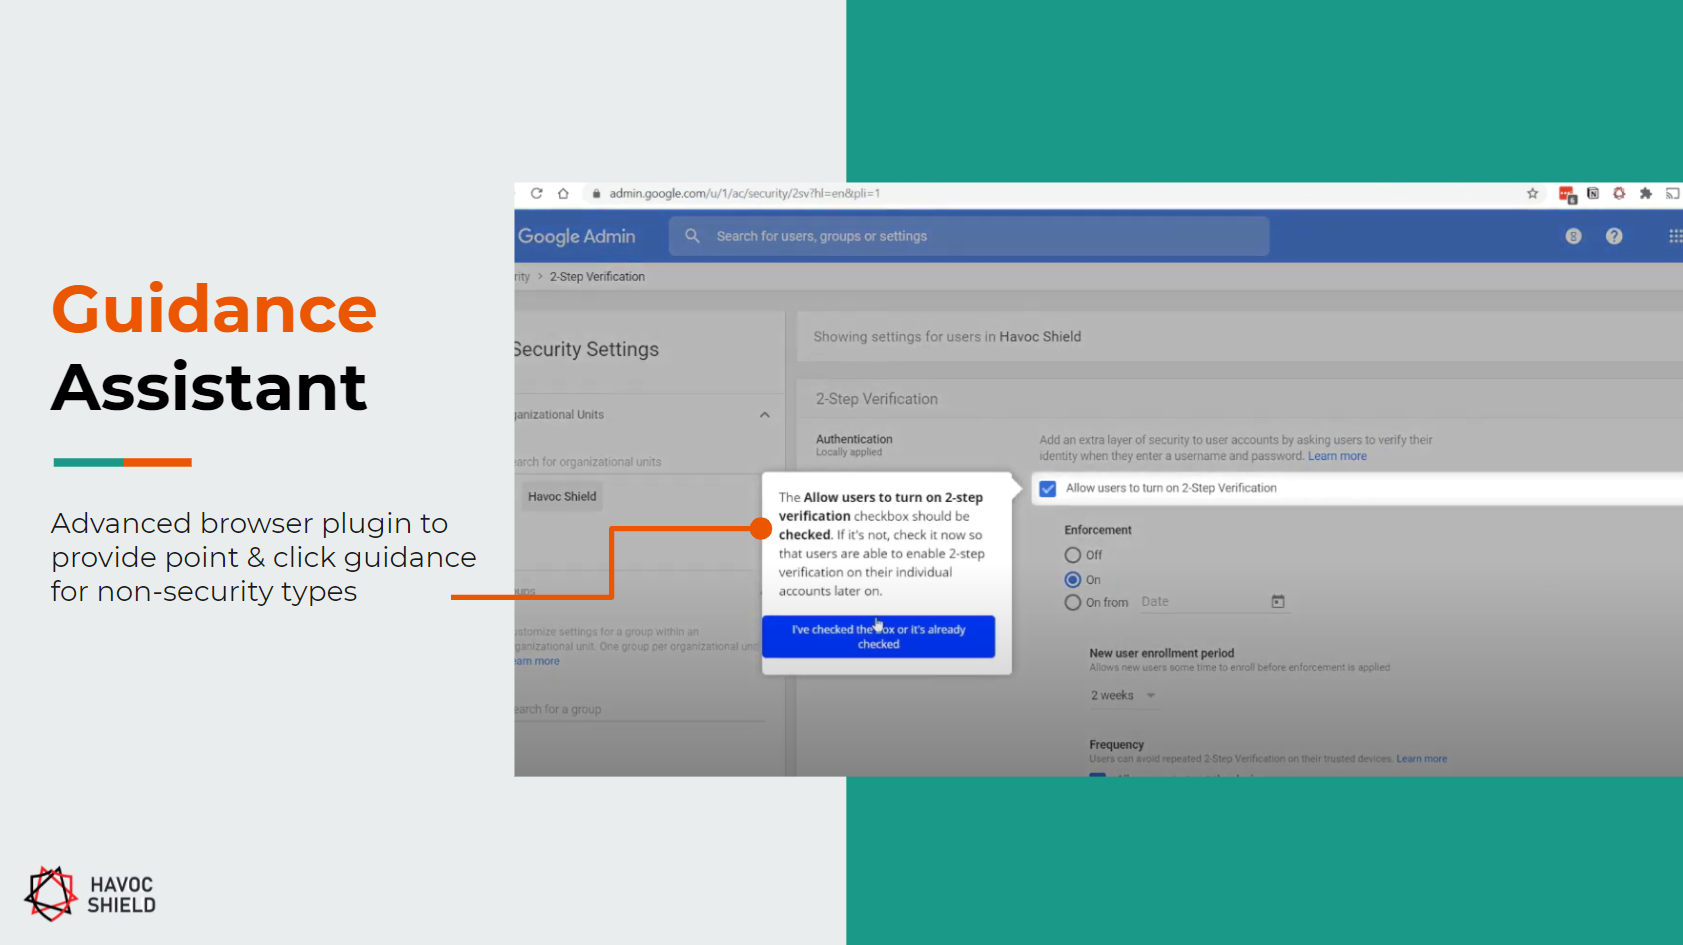
Task: Click the 2-Step Verification section heading
Action: pyautogui.click(x=876, y=399)
